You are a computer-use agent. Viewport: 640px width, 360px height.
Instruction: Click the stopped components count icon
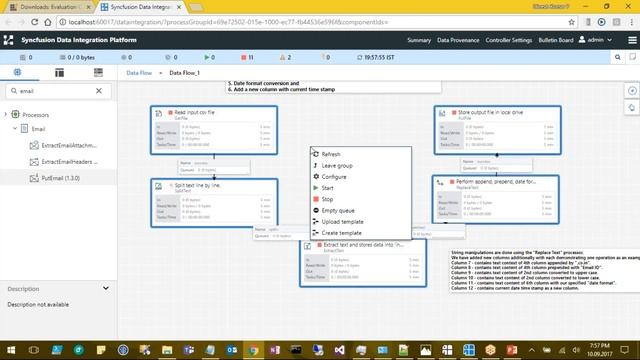tap(244, 58)
